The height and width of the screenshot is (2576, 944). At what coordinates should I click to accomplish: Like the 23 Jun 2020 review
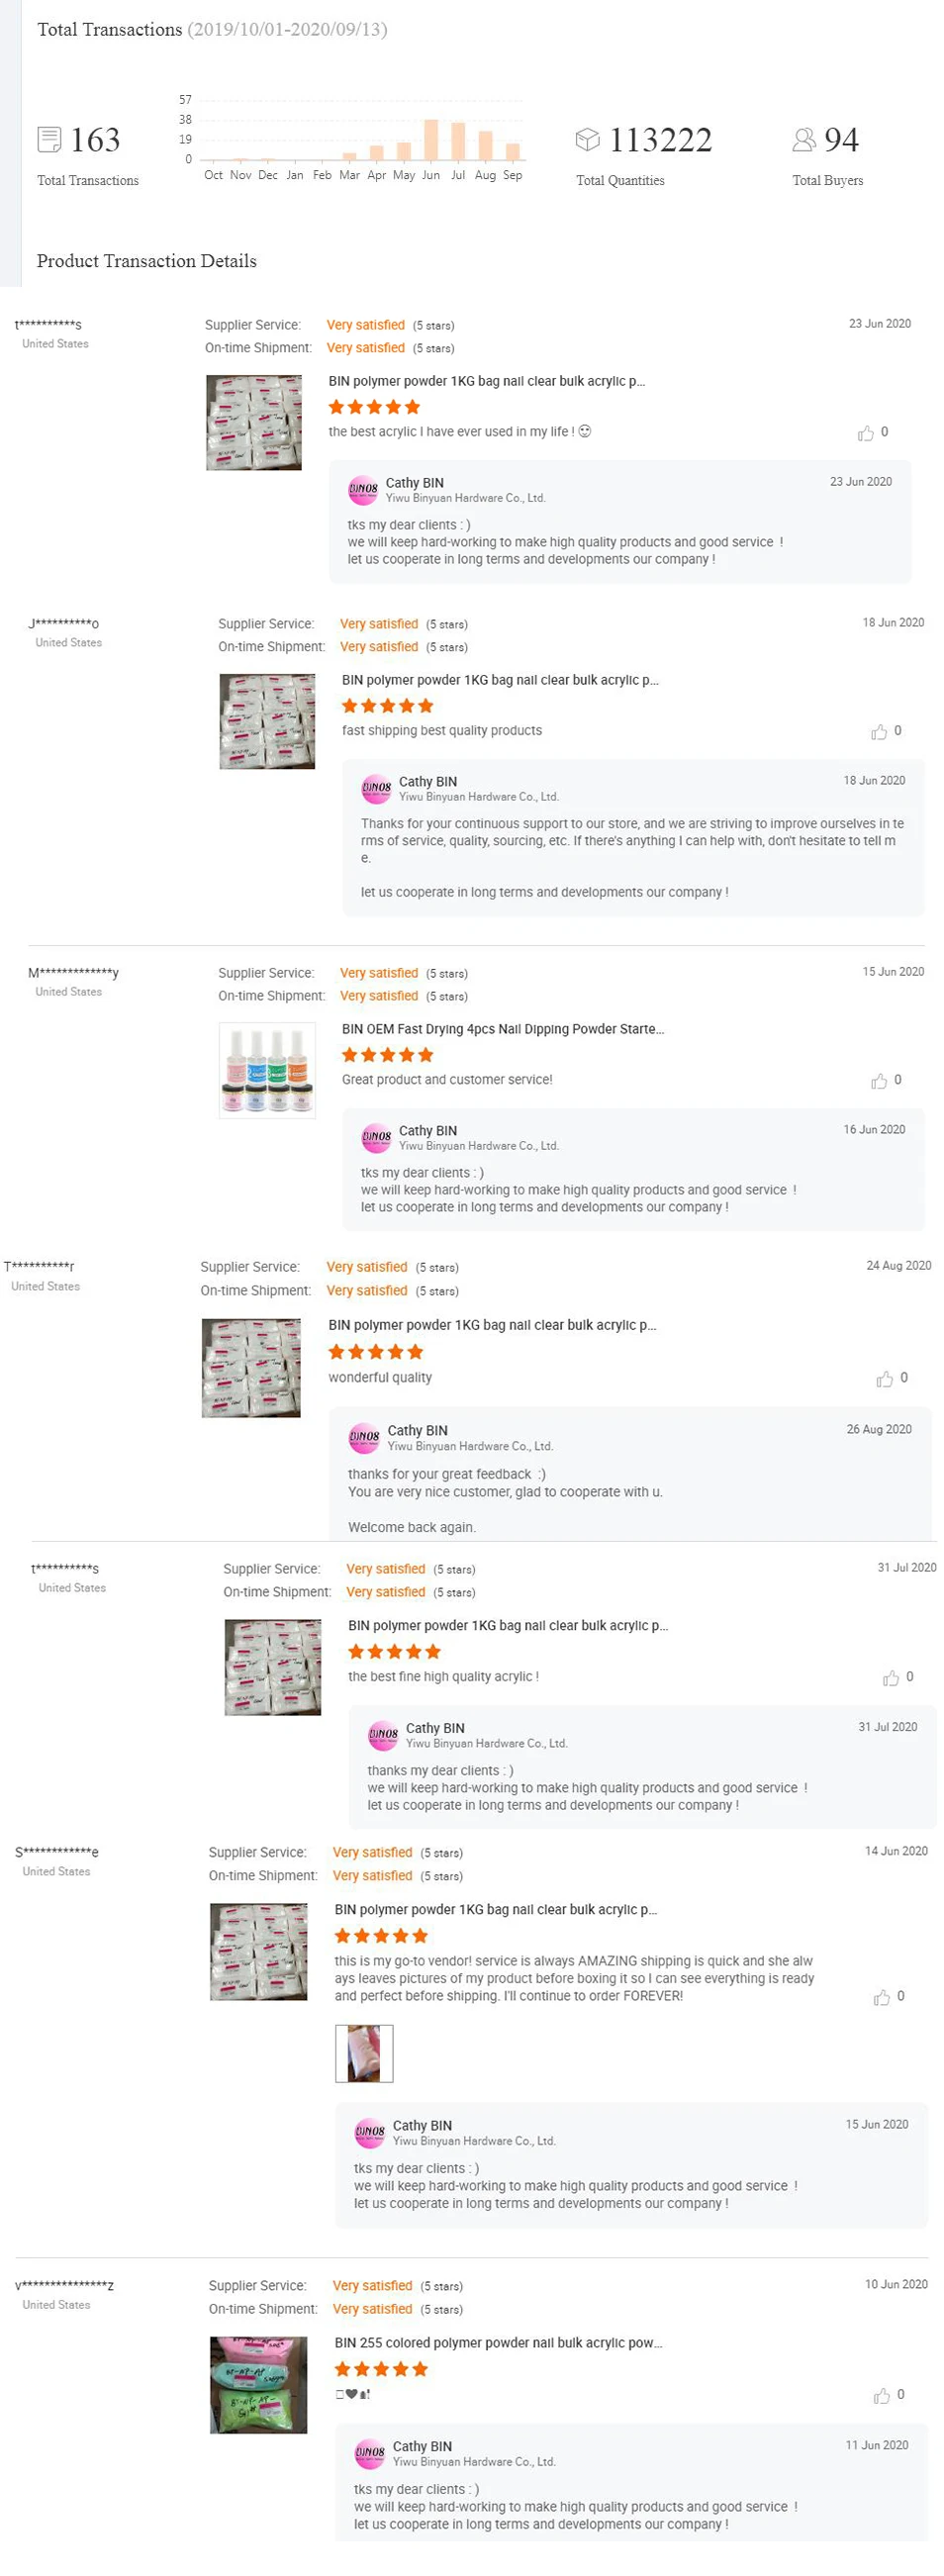[865, 433]
